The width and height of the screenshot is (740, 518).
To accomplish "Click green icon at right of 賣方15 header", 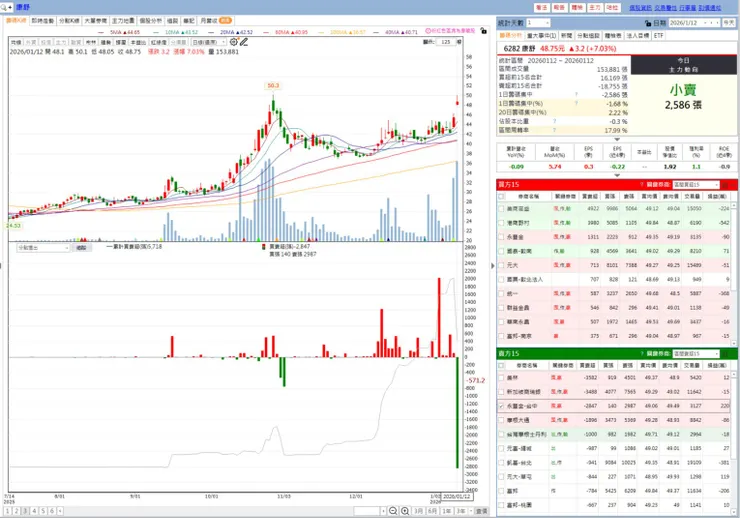I will (726, 353).
